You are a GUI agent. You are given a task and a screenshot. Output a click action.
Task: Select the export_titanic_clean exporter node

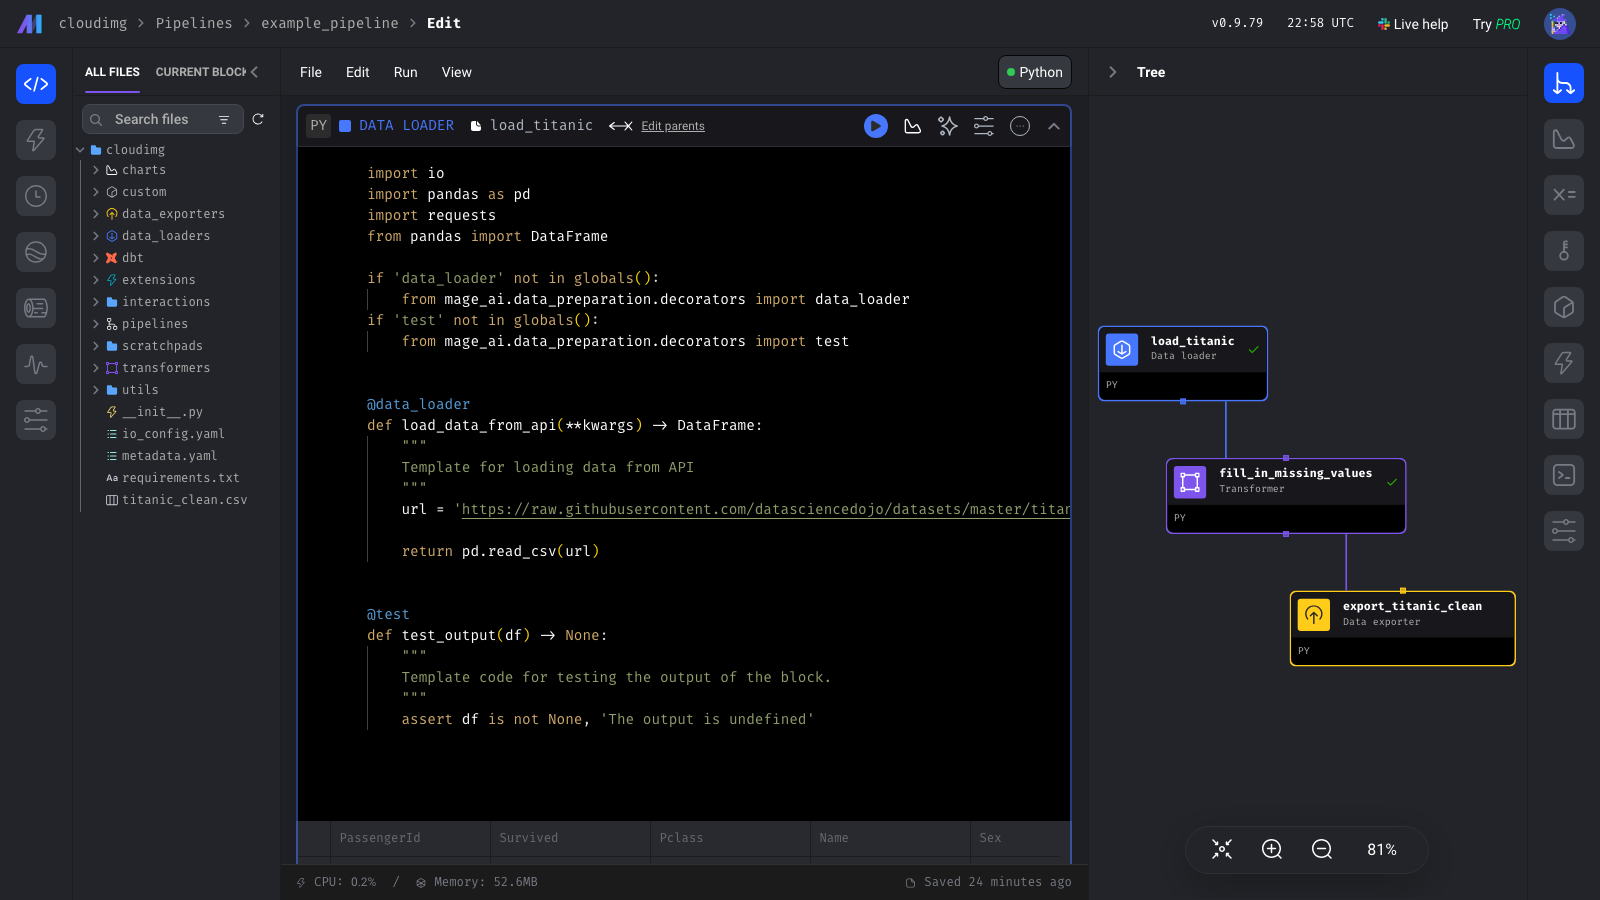(x=1403, y=628)
